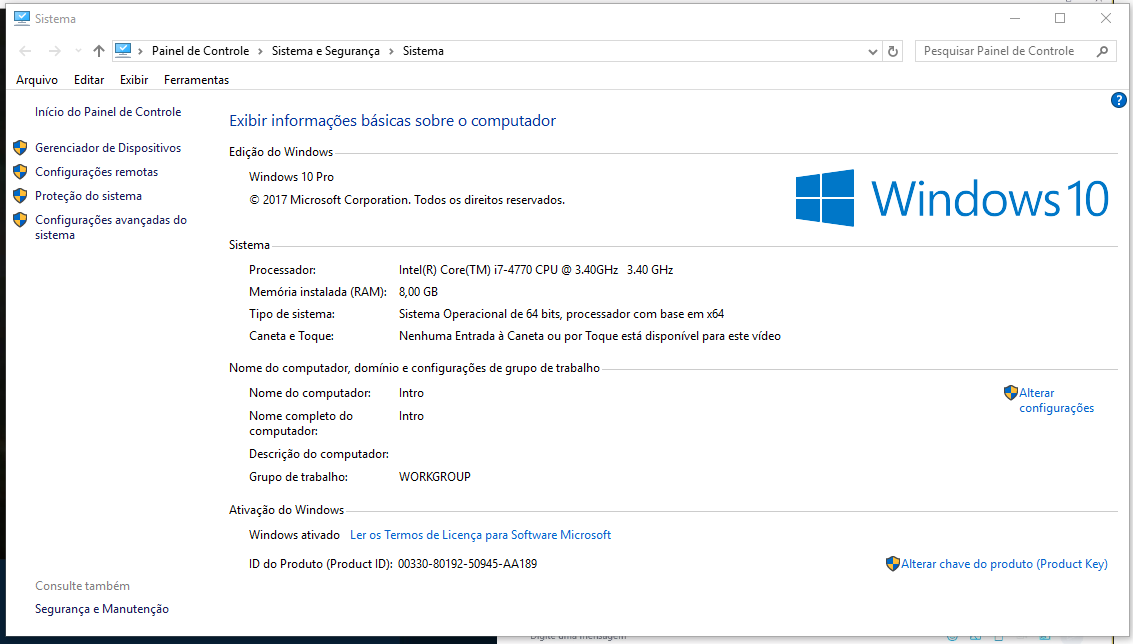Expand the chevron after Sistema e Segurança

pos(391,51)
